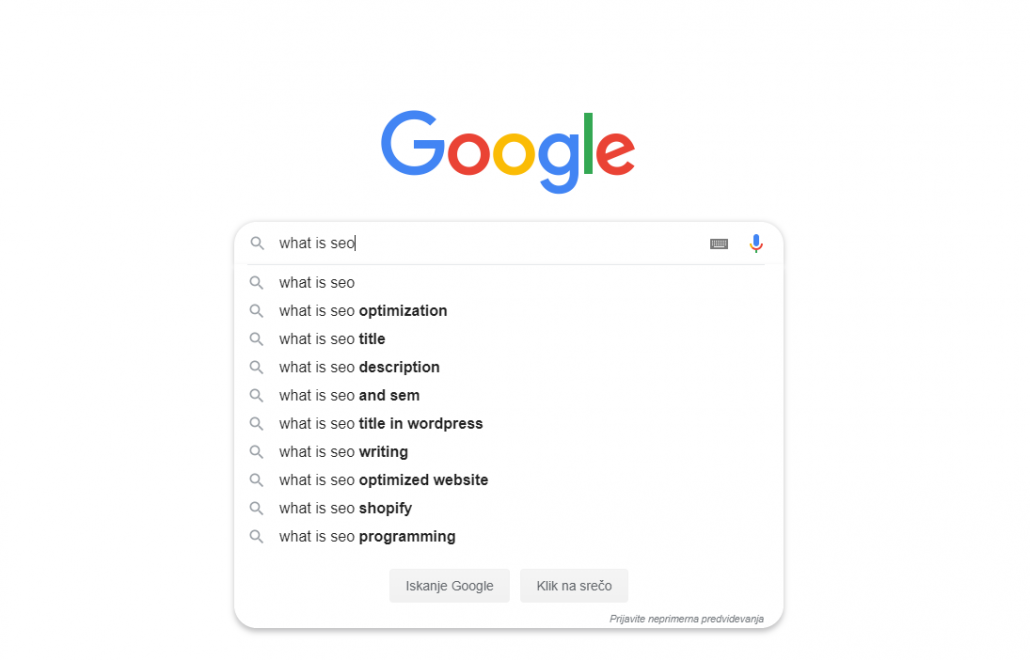Image resolution: width=1030 pixels, height=660 pixels.
Task: Select 'what is seo title in wordpress' suggestion
Action: (x=380, y=424)
